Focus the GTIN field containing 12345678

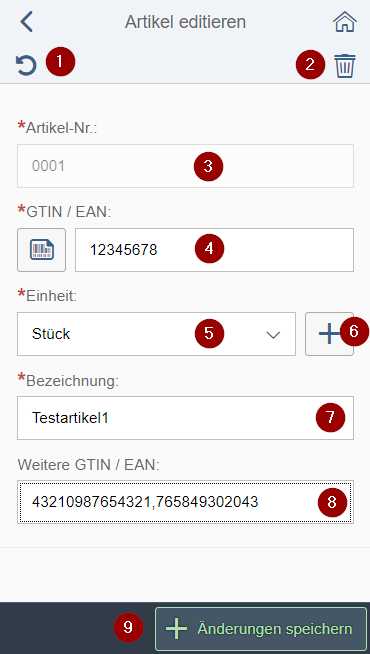[x=214, y=250]
